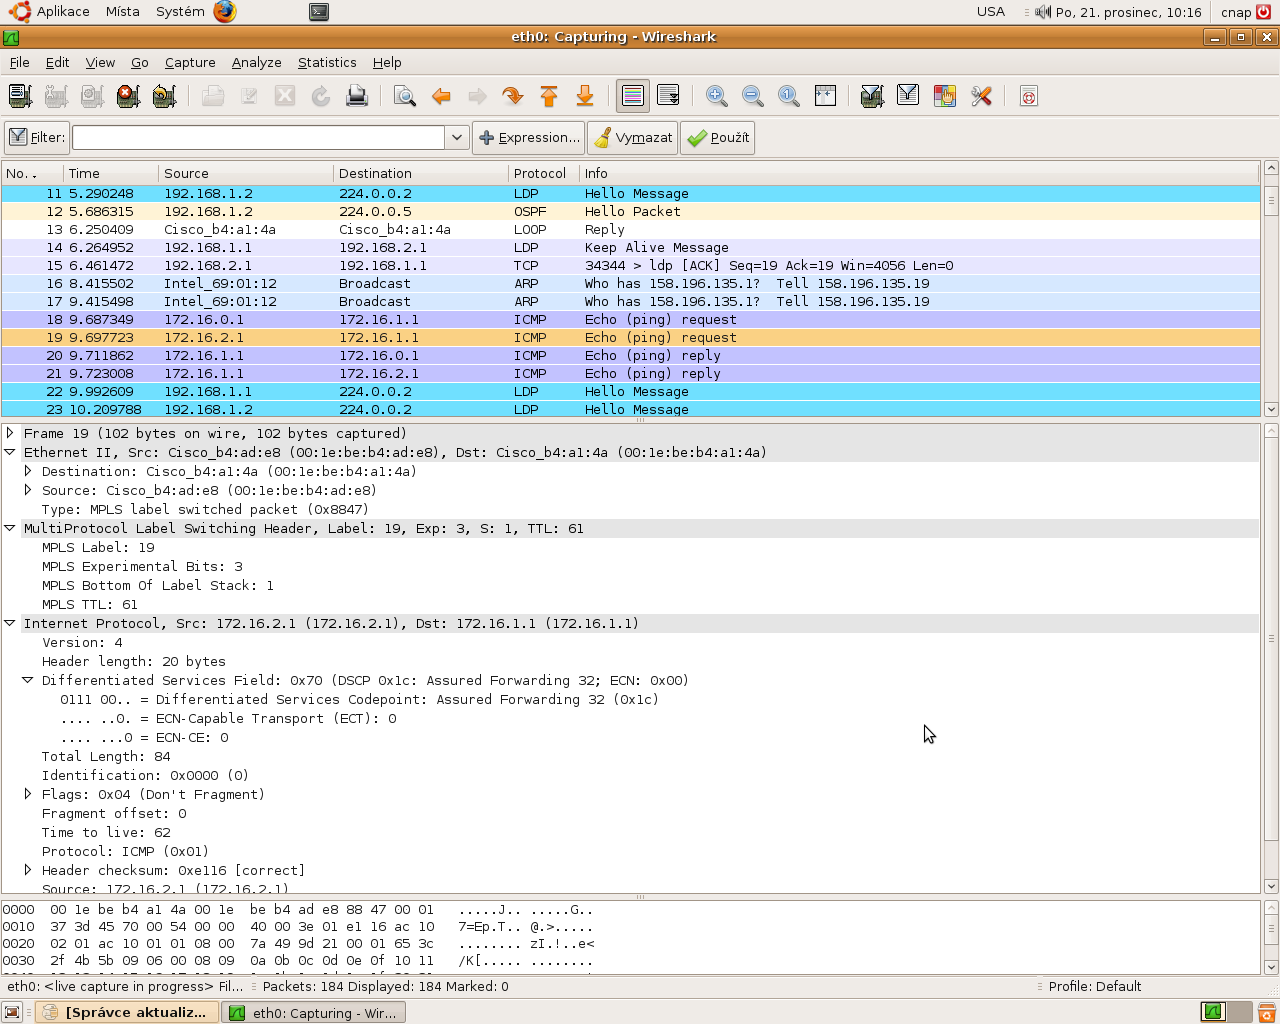Click the packet list vertical scrollbar
The image size is (1280, 1024).
1271,288
